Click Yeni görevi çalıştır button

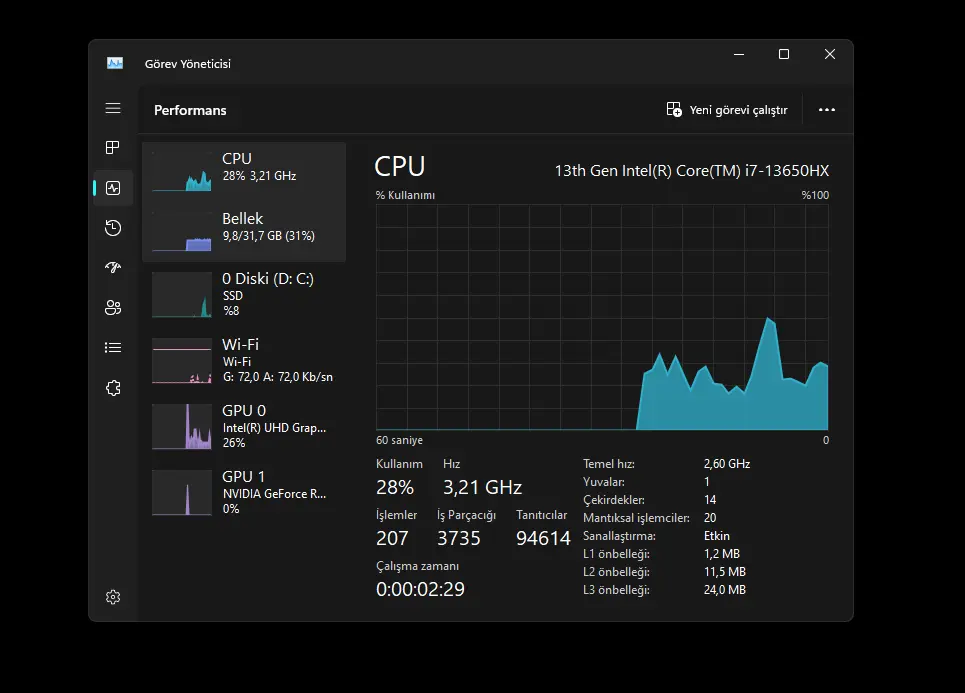[x=727, y=110]
